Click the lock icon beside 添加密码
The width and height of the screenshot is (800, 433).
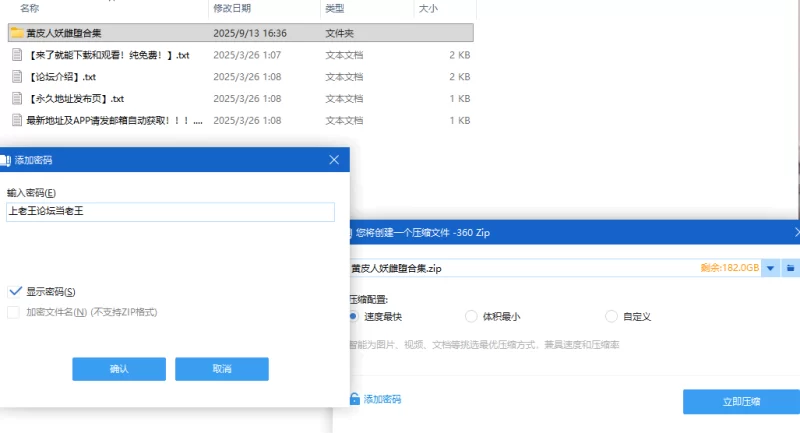tap(354, 399)
